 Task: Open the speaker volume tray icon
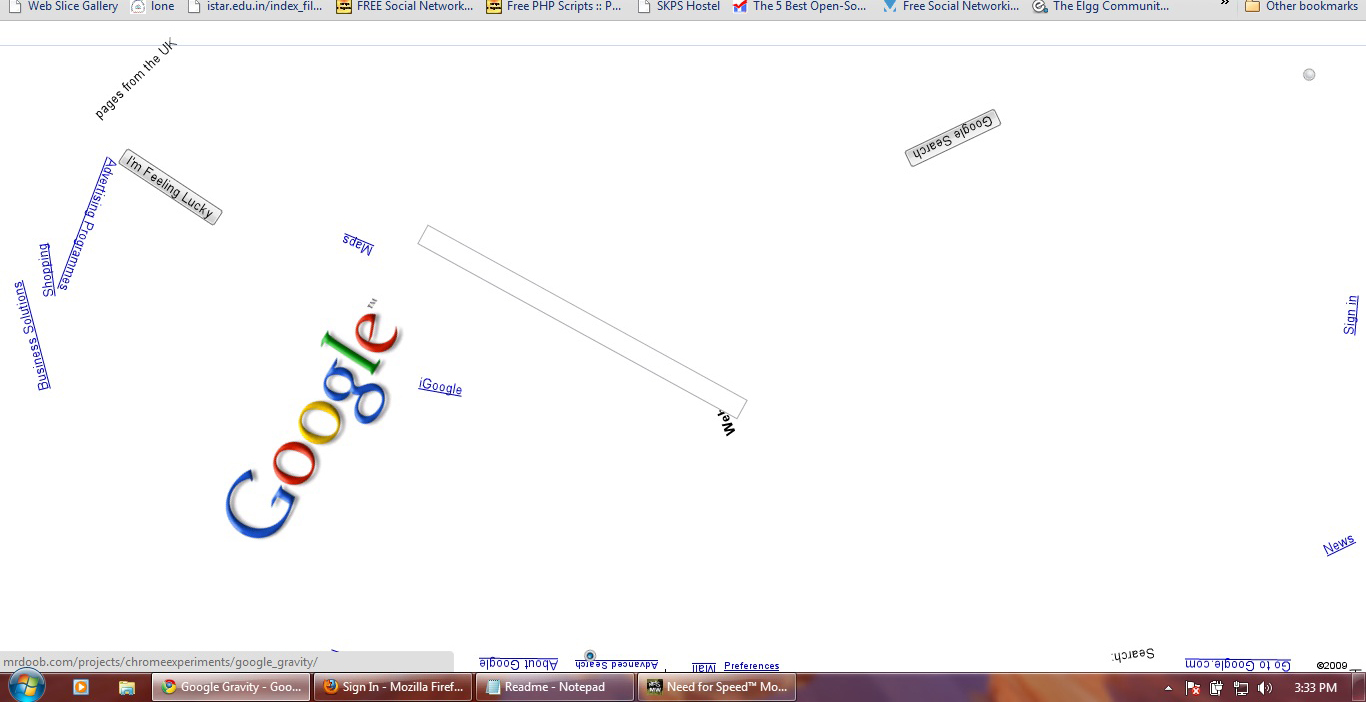coord(1265,688)
